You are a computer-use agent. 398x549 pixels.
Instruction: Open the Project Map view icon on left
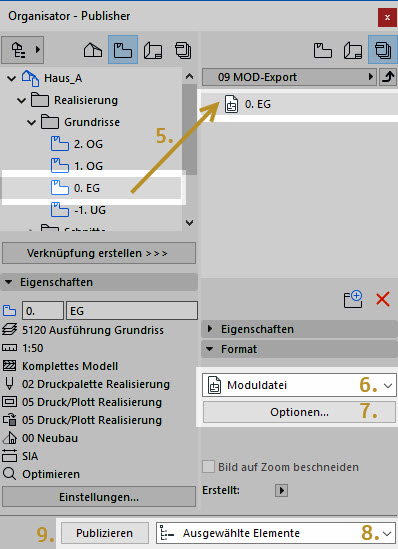pyautogui.click(x=93, y=50)
